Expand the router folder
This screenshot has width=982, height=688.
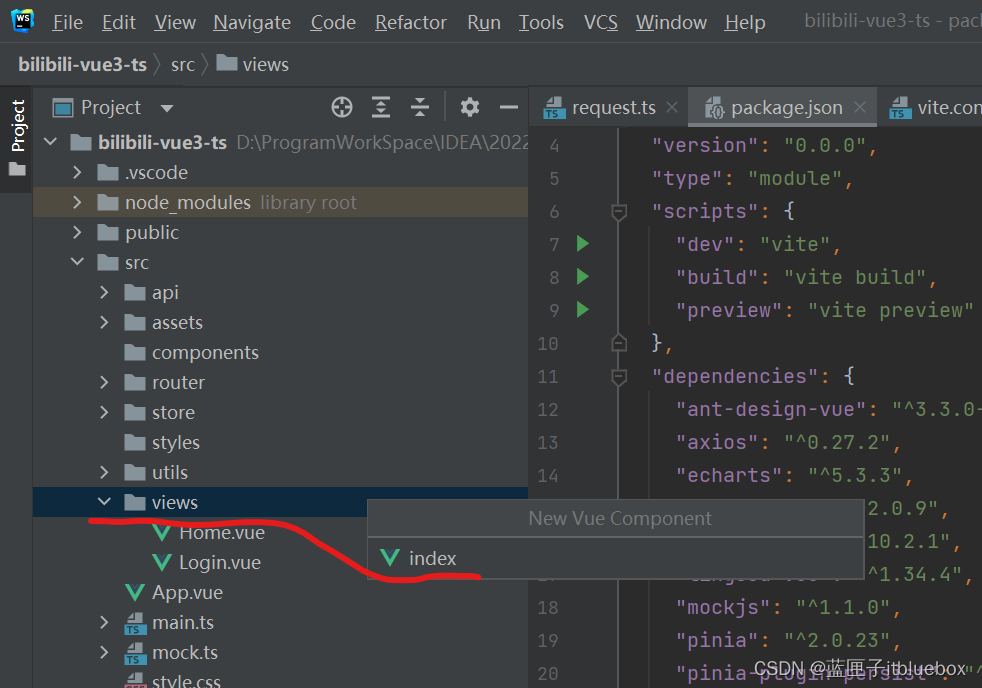click(104, 383)
